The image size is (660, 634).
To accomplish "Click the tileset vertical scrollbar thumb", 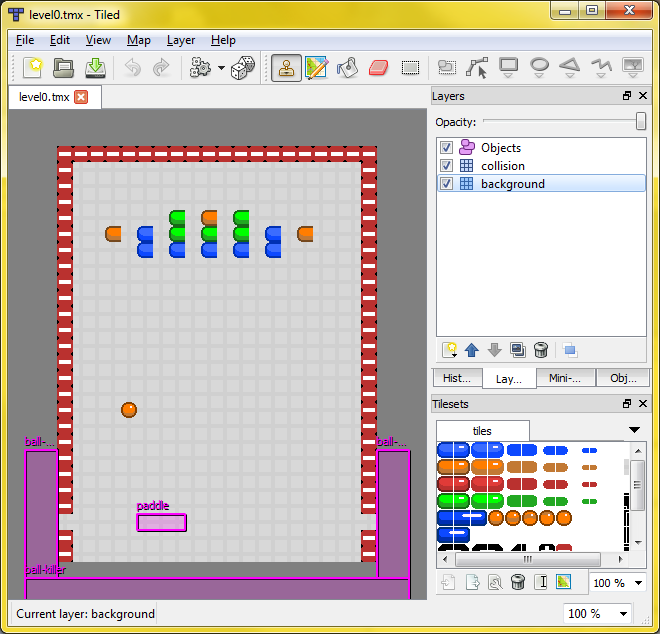I will tap(637, 485).
